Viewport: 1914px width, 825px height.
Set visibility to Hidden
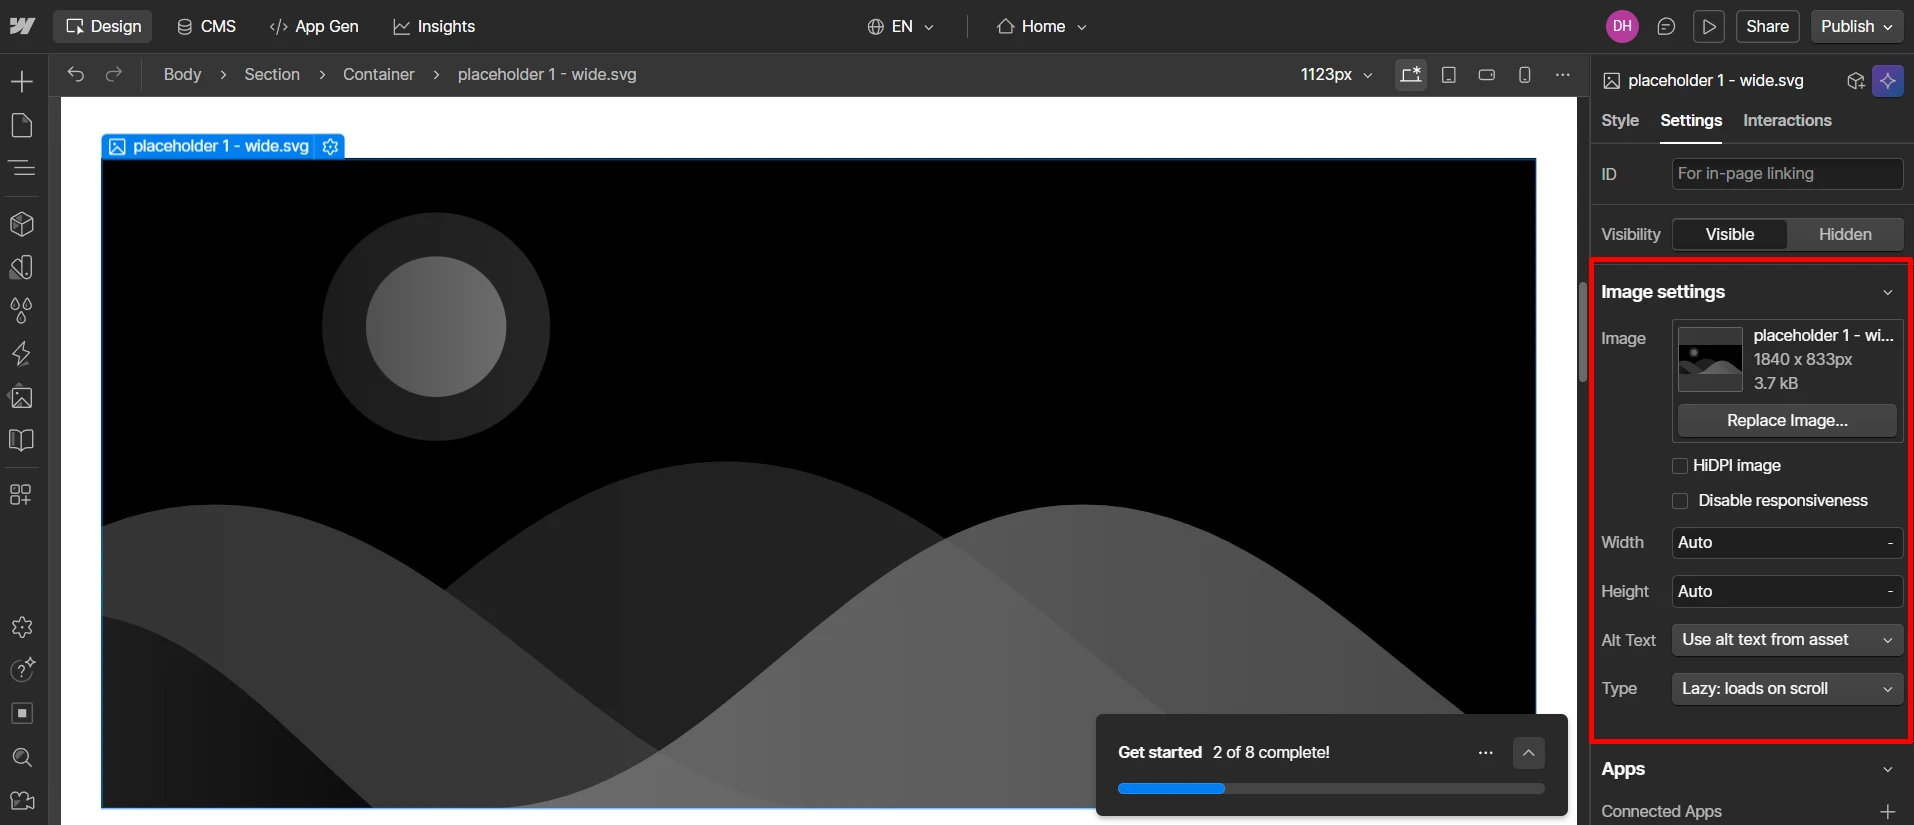click(1845, 234)
